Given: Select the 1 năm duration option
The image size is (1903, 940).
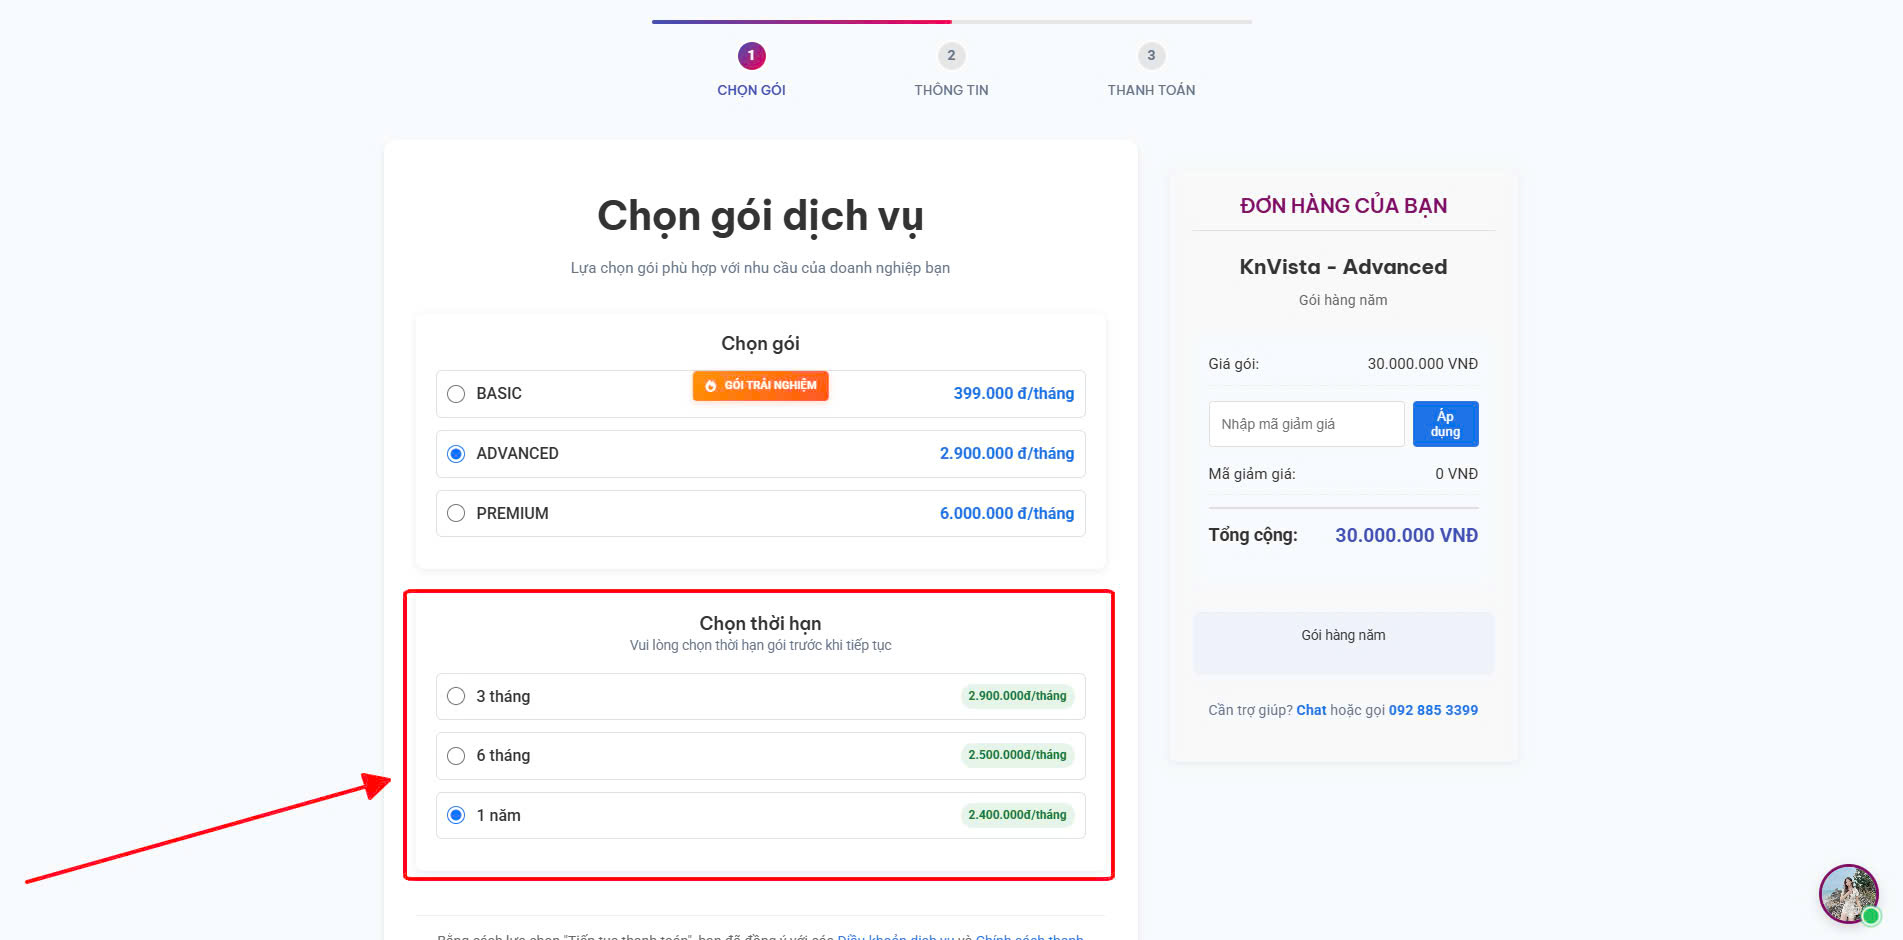Looking at the screenshot, I should [x=457, y=815].
